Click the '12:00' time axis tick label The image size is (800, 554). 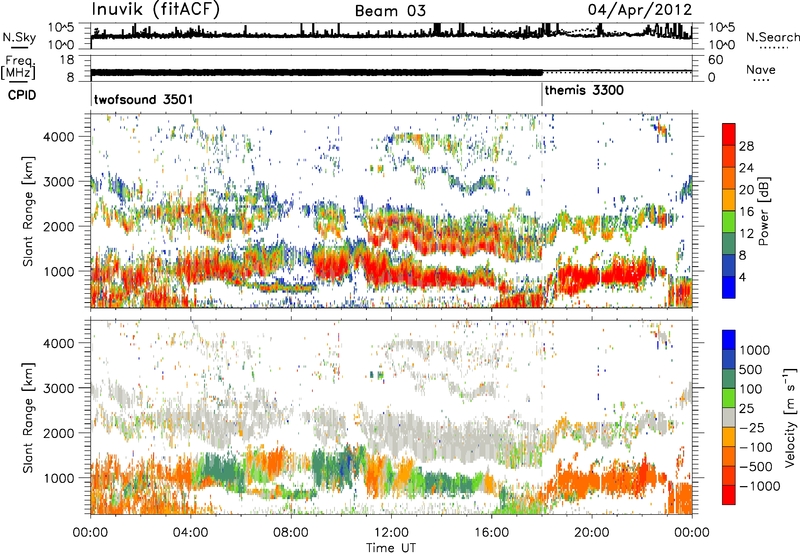click(x=391, y=533)
